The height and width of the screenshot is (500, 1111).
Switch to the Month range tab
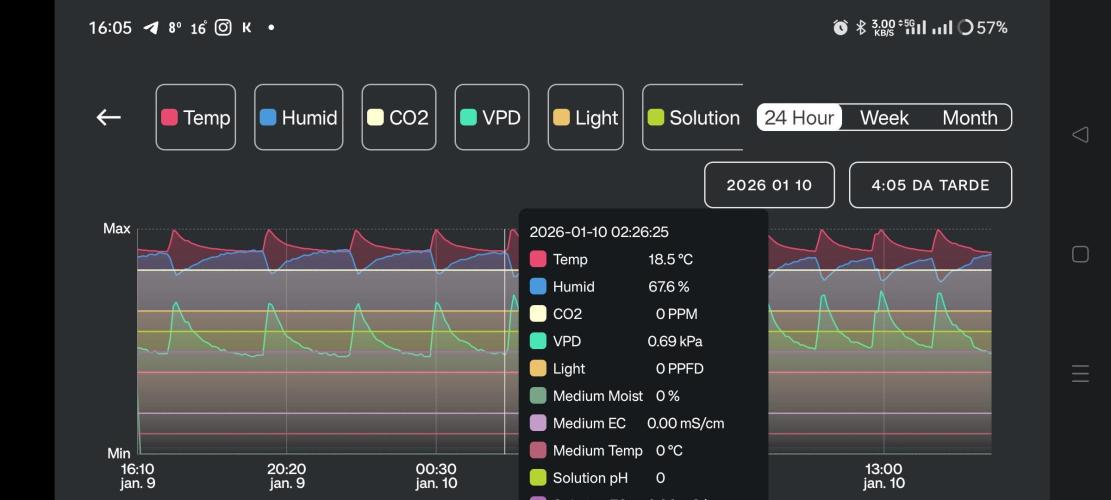pyautogui.click(x=969, y=117)
